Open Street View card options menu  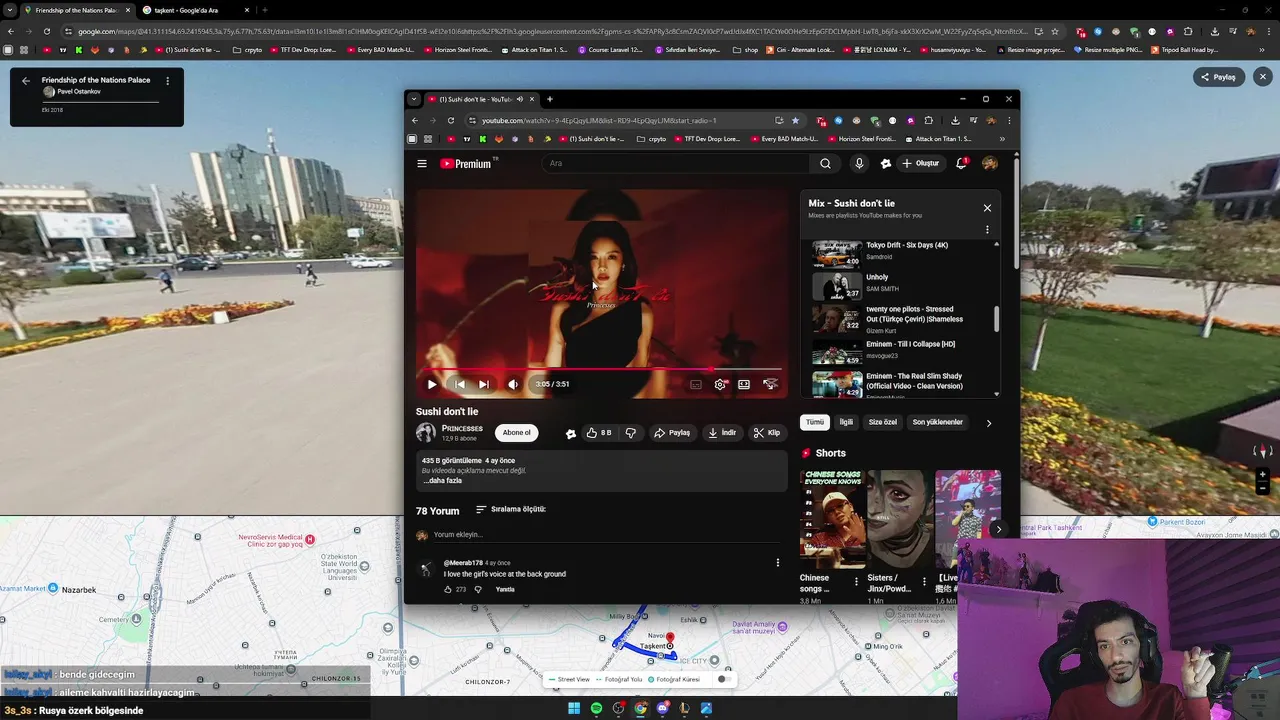click(x=167, y=80)
